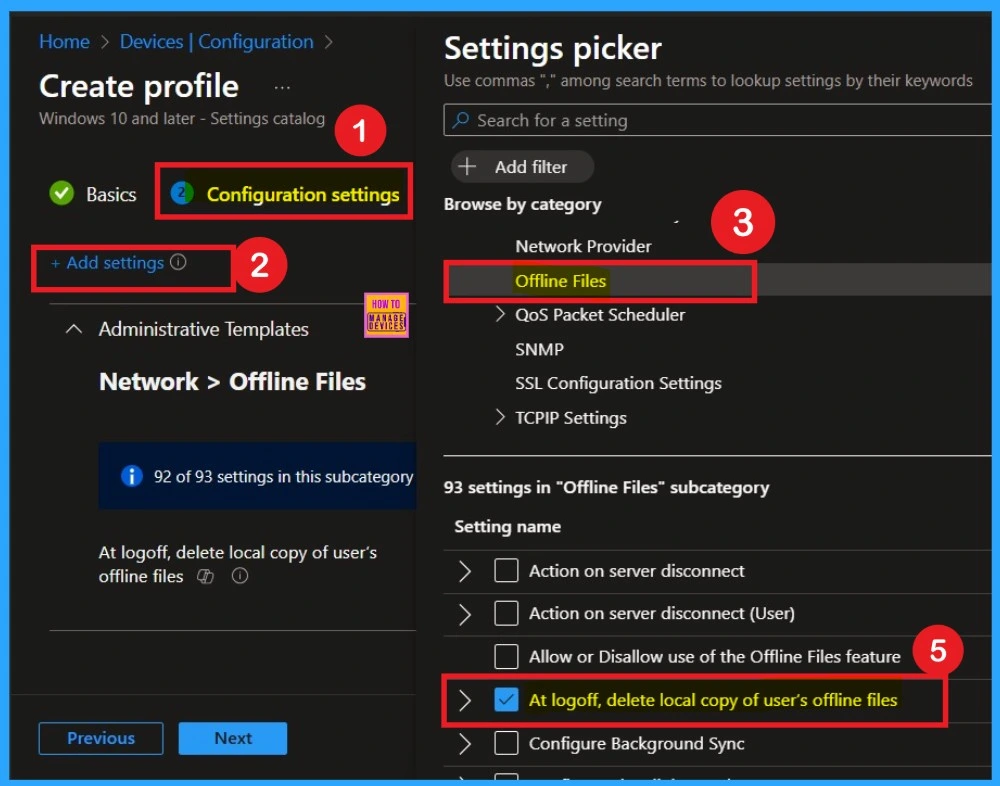Check Action on server disconnect (User) checkbox
This screenshot has width=1000, height=786.
click(x=506, y=613)
